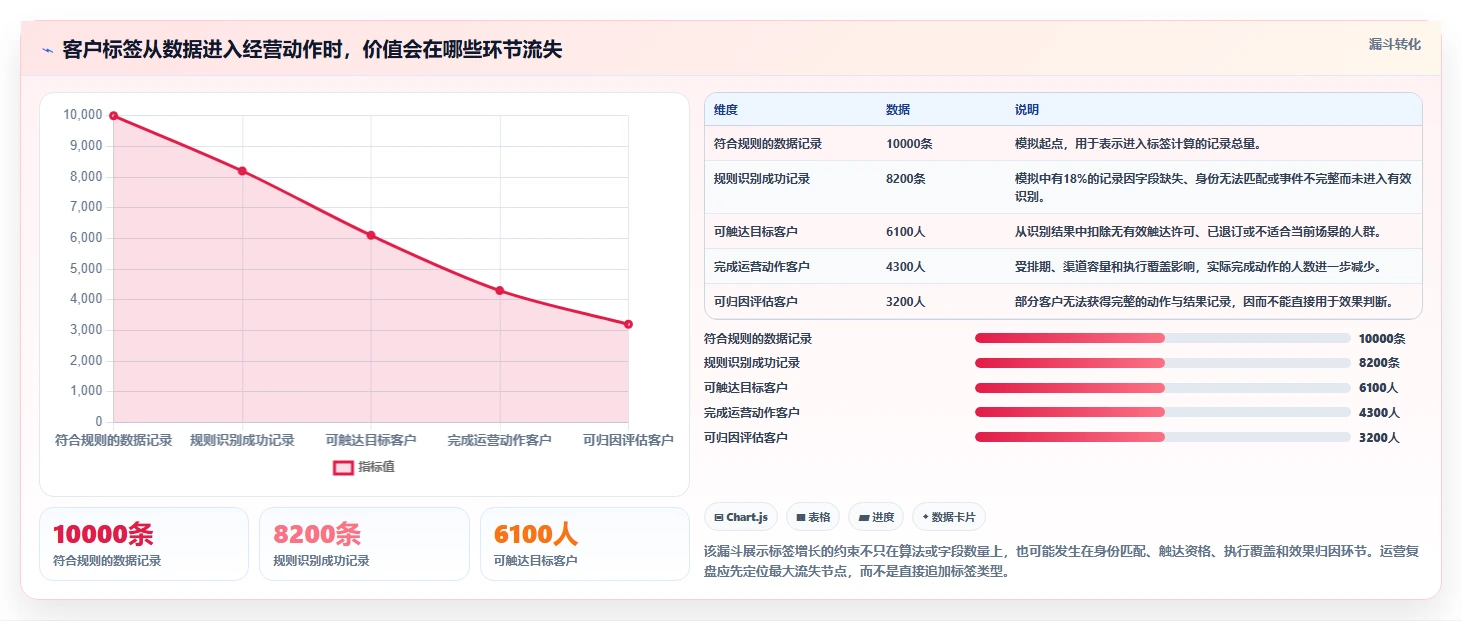This screenshot has height=621, width=1462.
Task: Open the Chart.js chip
Action: pyautogui.click(x=741, y=517)
